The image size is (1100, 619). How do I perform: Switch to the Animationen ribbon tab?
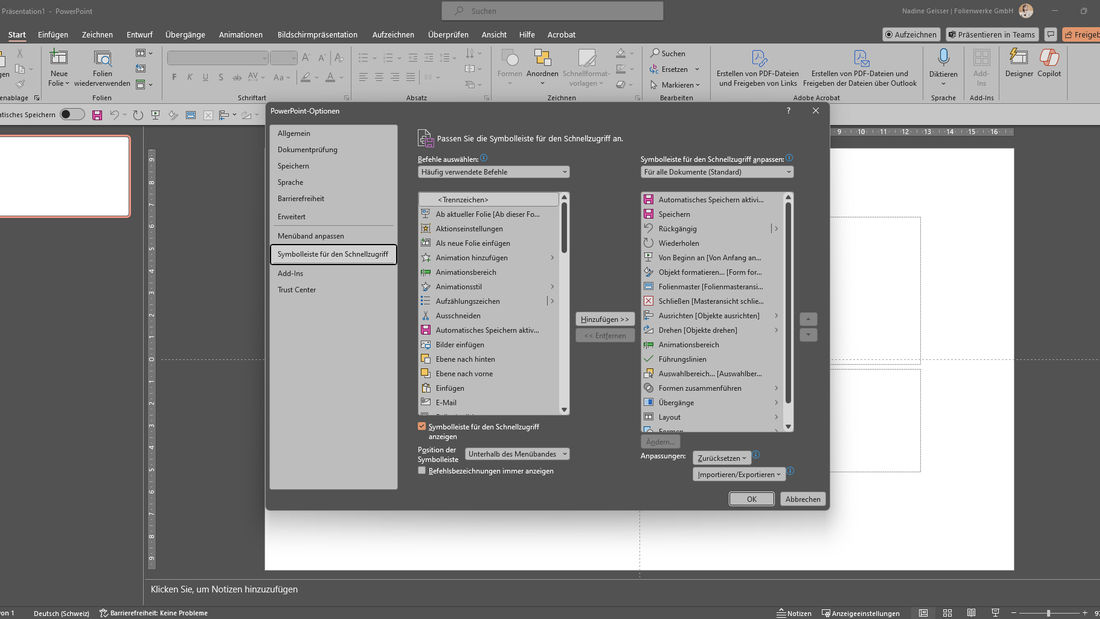click(x=239, y=34)
